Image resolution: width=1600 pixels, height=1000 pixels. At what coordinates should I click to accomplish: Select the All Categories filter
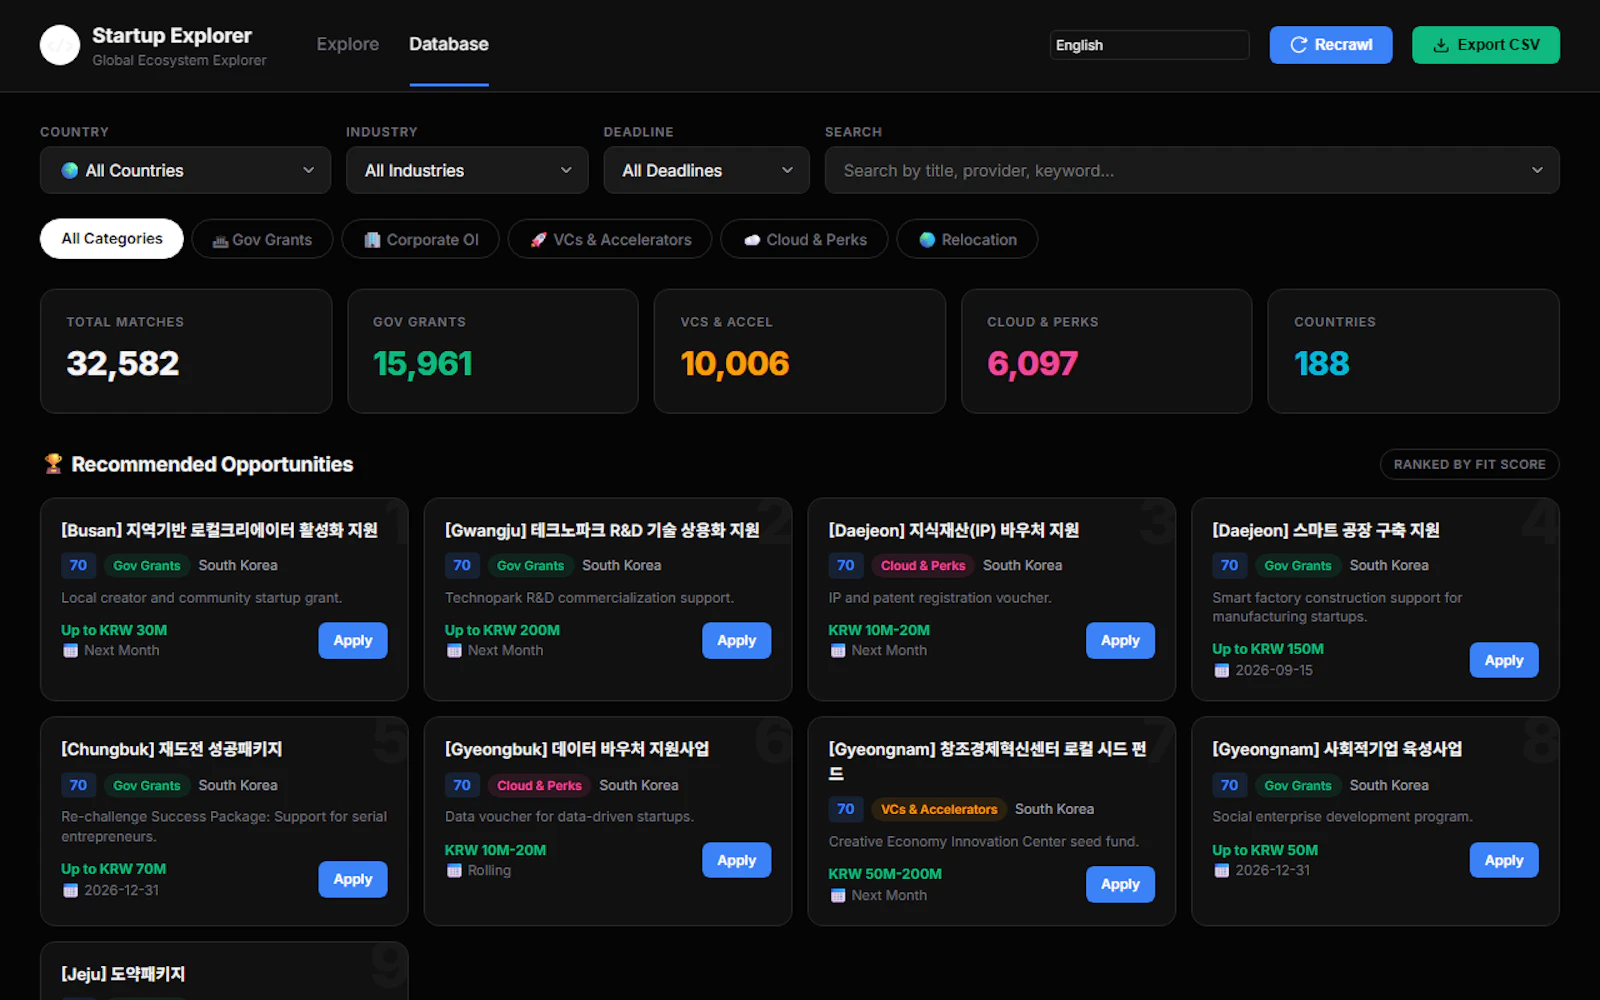pyautogui.click(x=112, y=239)
